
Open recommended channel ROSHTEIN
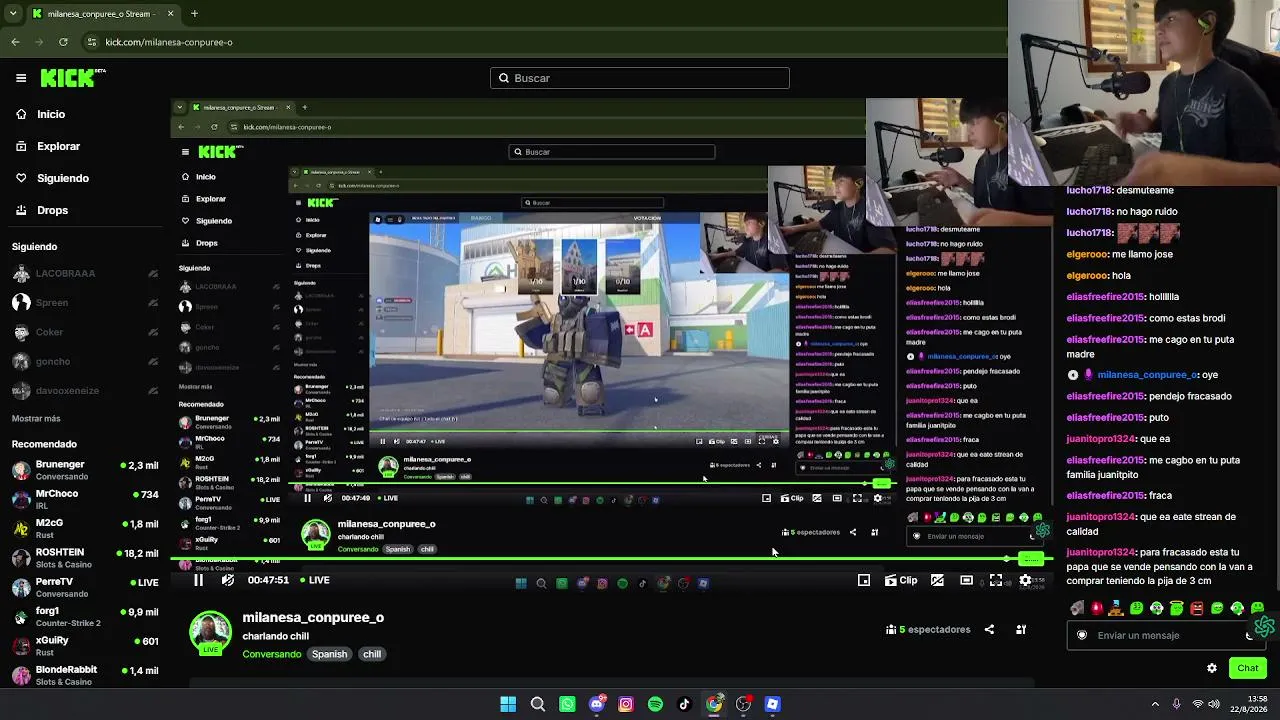pyautogui.click(x=84, y=557)
